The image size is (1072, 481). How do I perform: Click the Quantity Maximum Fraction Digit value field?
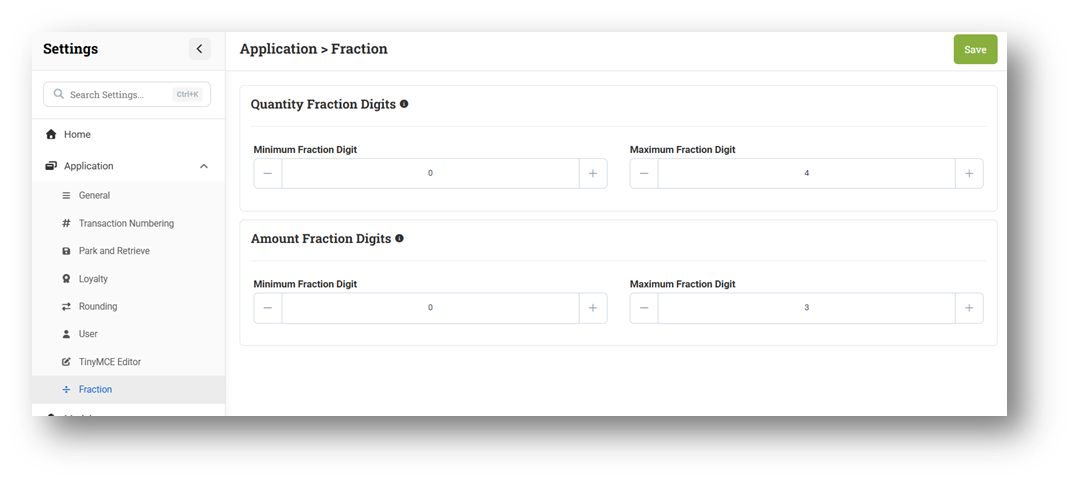806,173
